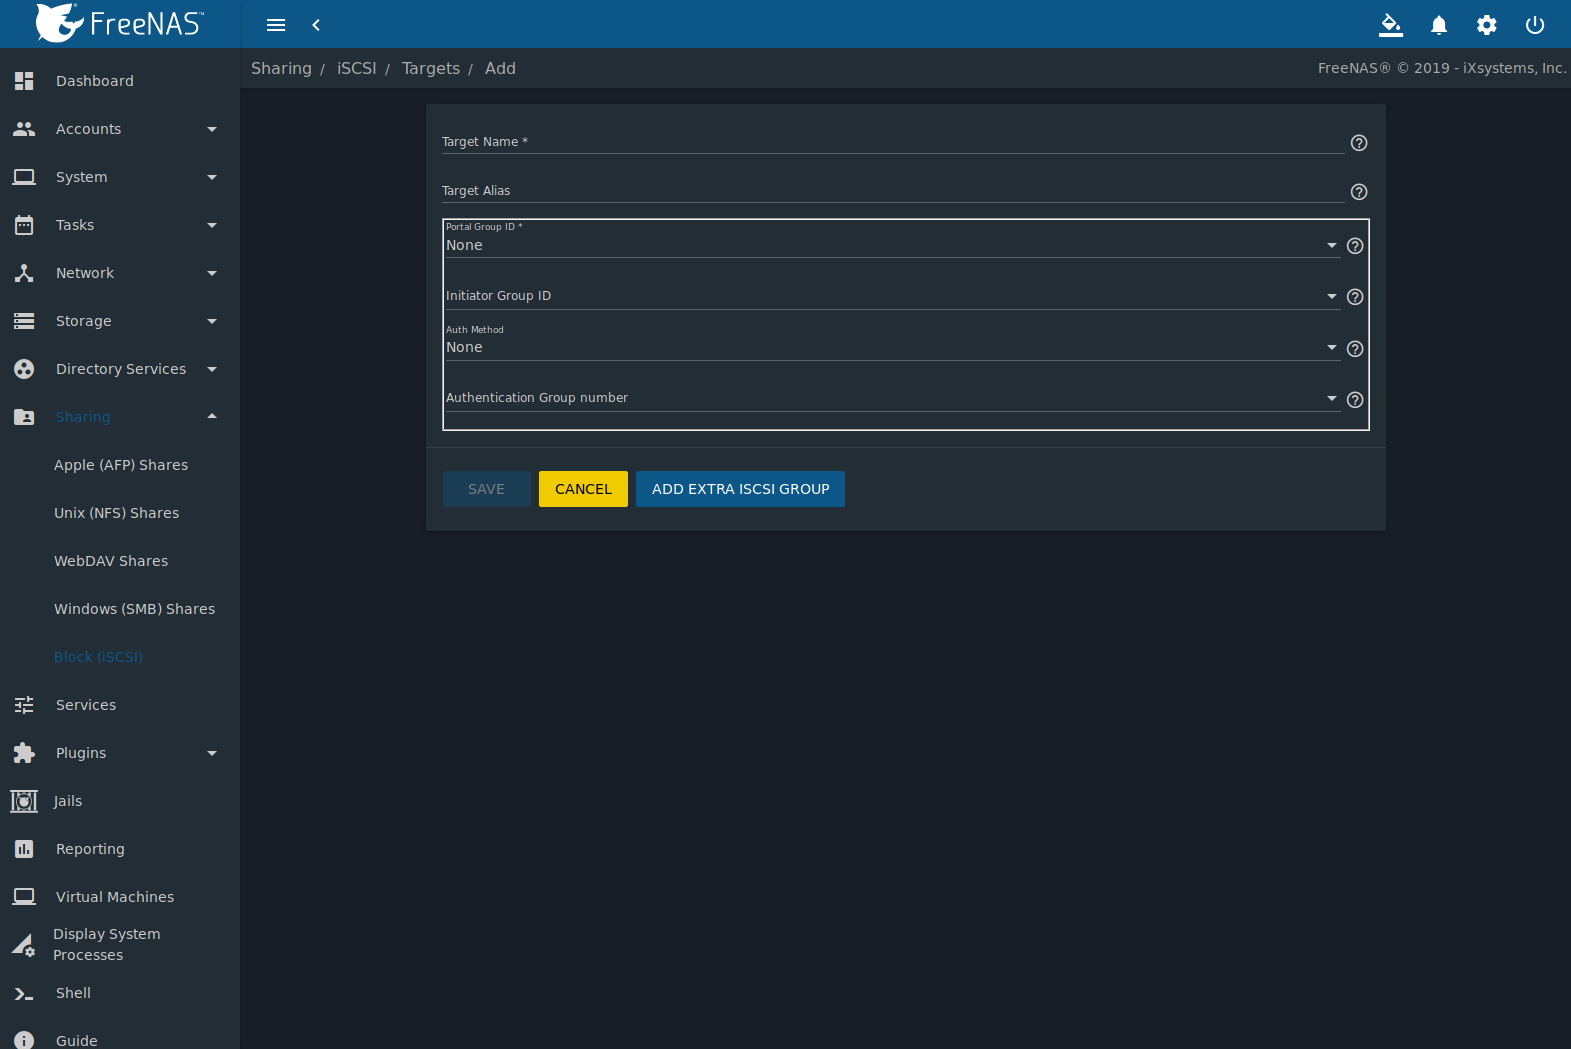Click the Guide info icon

pos(24,1041)
